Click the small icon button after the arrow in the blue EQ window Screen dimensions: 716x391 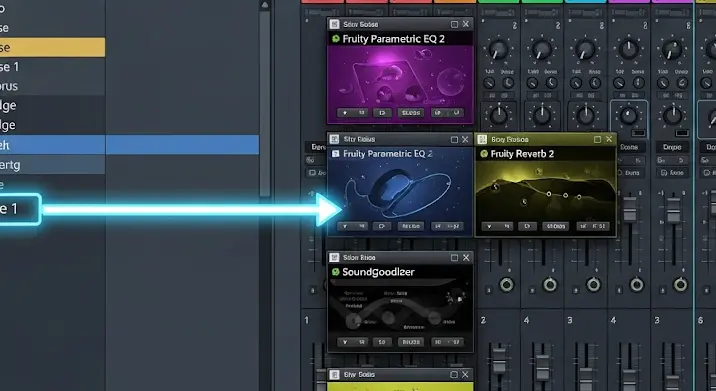382,226
